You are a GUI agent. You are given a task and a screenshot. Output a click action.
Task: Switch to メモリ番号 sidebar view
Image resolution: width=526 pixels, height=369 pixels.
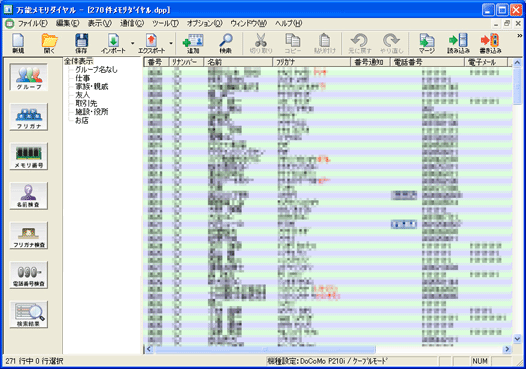click(x=29, y=156)
